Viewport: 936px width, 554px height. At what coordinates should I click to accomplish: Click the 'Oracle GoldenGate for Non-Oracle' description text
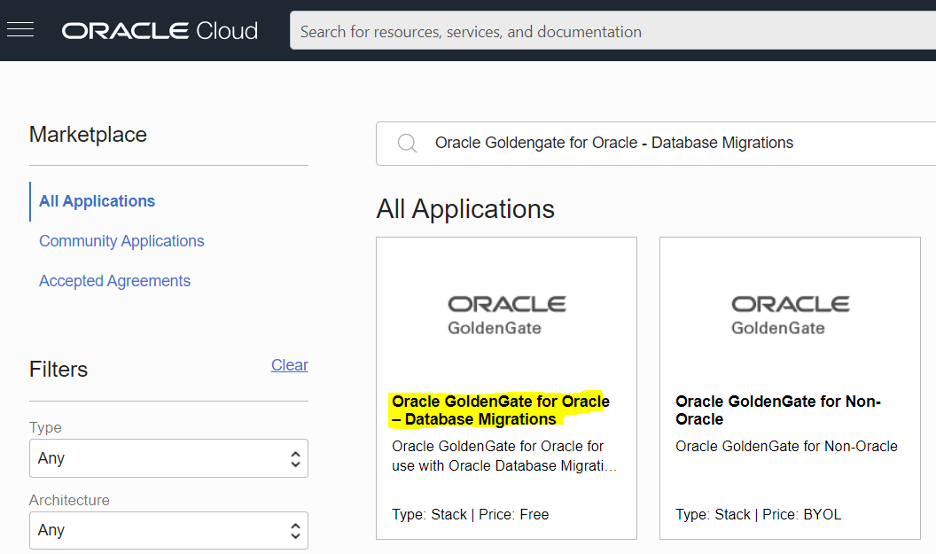coord(786,447)
